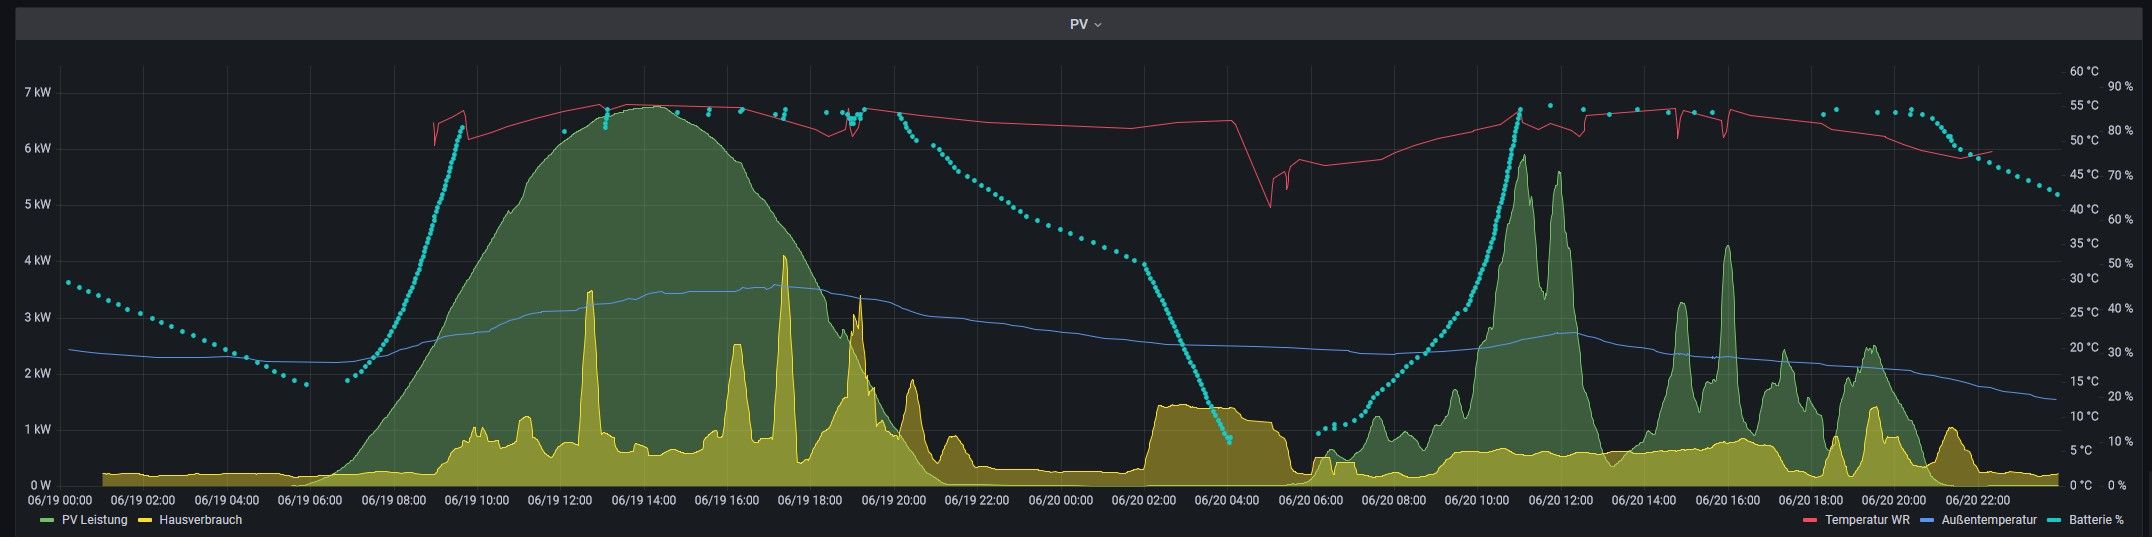Click the 06/20 22:00 time axis label

point(1977,500)
